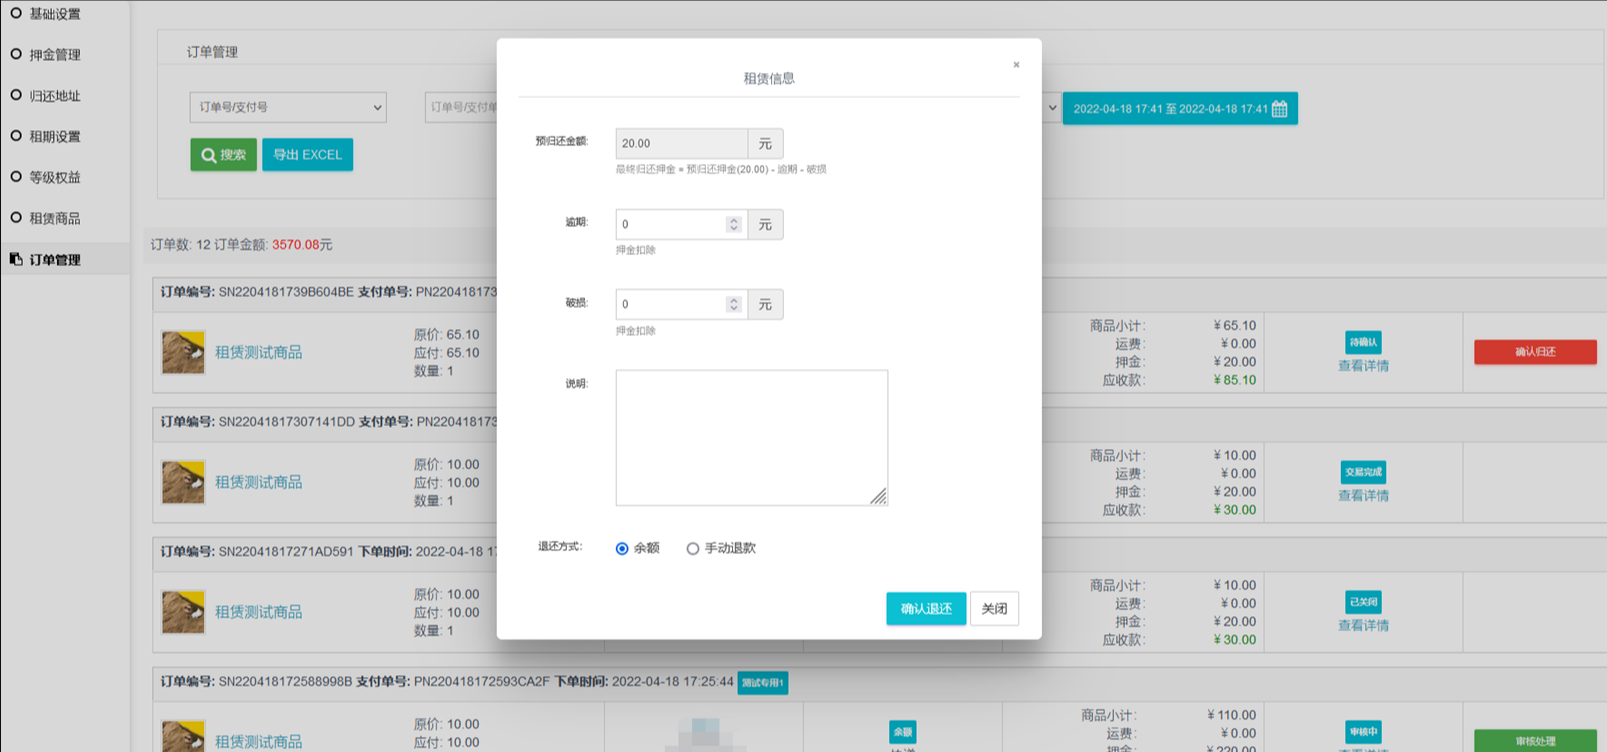Increase the 逾期 amount with stepper arrows

click(x=734, y=220)
